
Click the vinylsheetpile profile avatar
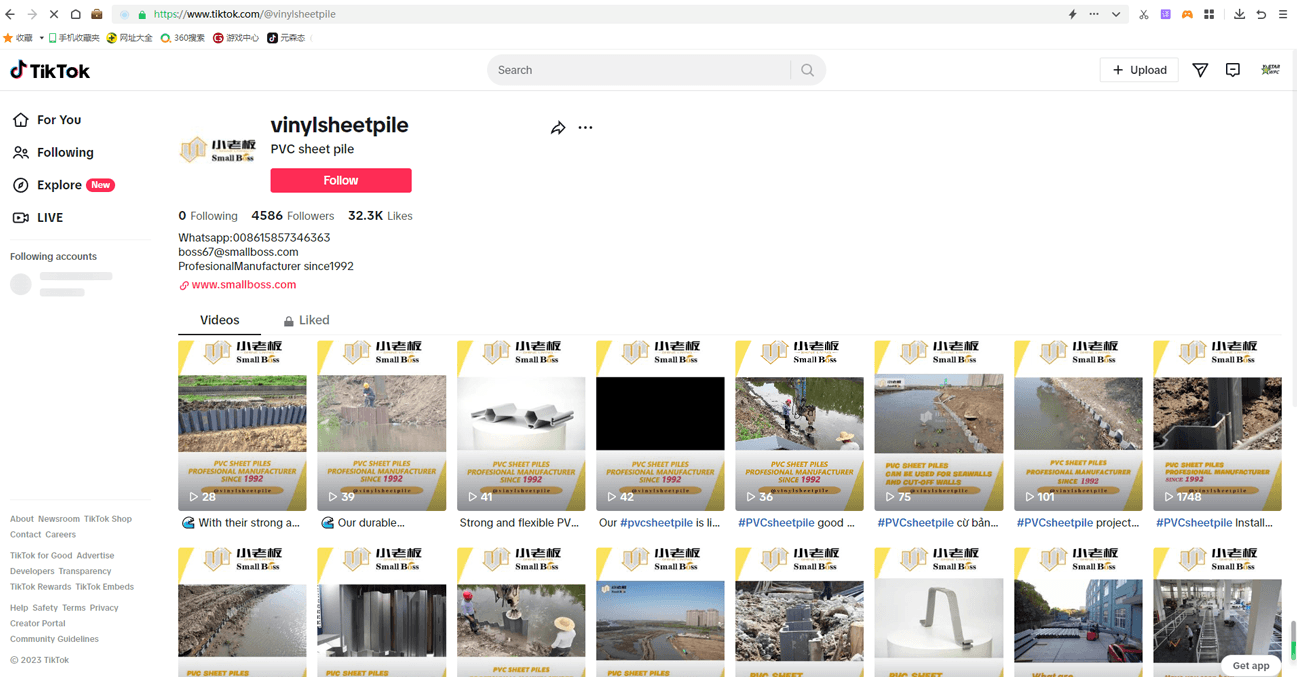pyautogui.click(x=218, y=150)
